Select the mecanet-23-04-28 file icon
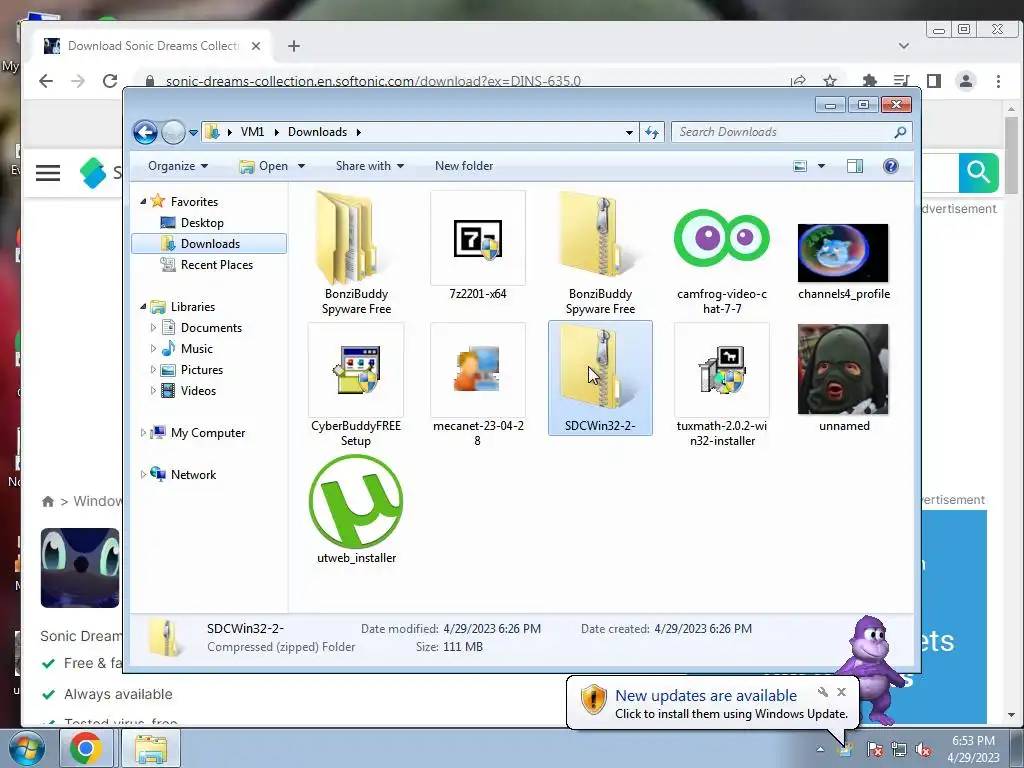The image size is (1024, 768). pyautogui.click(x=477, y=370)
